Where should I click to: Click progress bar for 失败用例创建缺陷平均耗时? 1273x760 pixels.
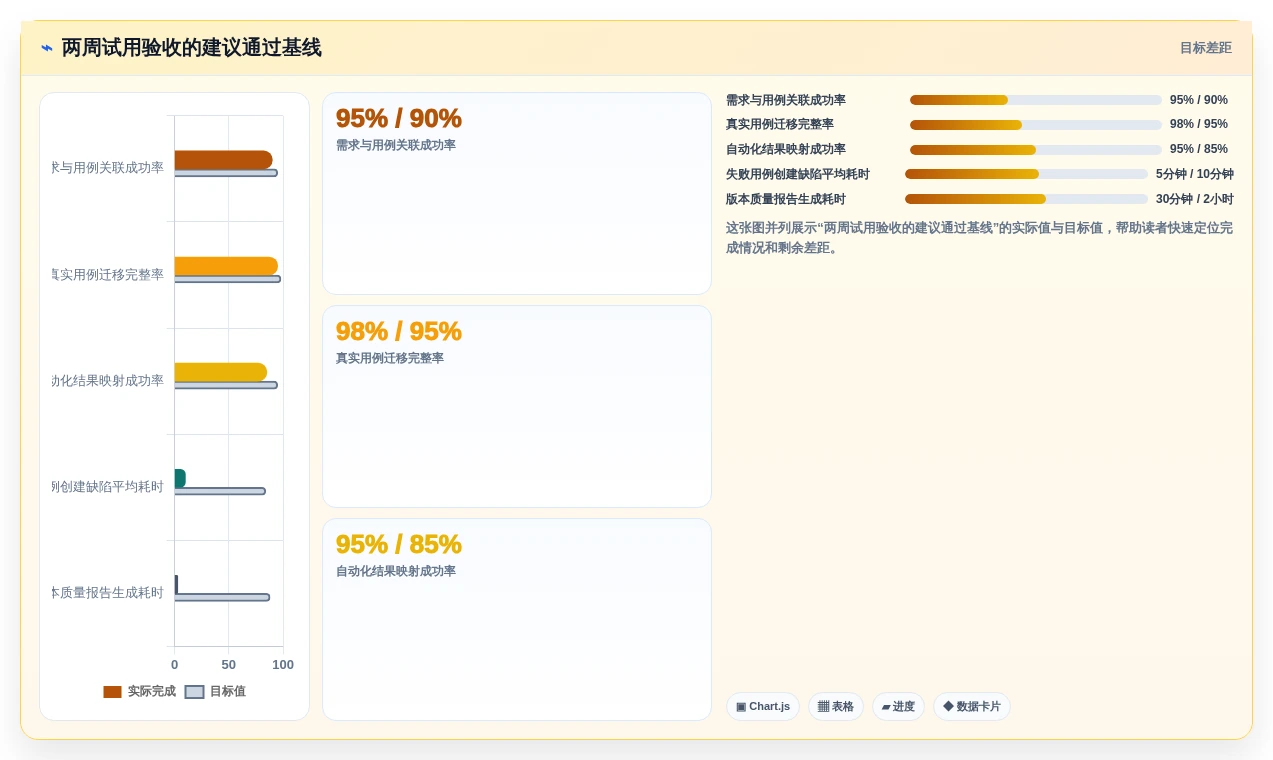tap(1026, 174)
